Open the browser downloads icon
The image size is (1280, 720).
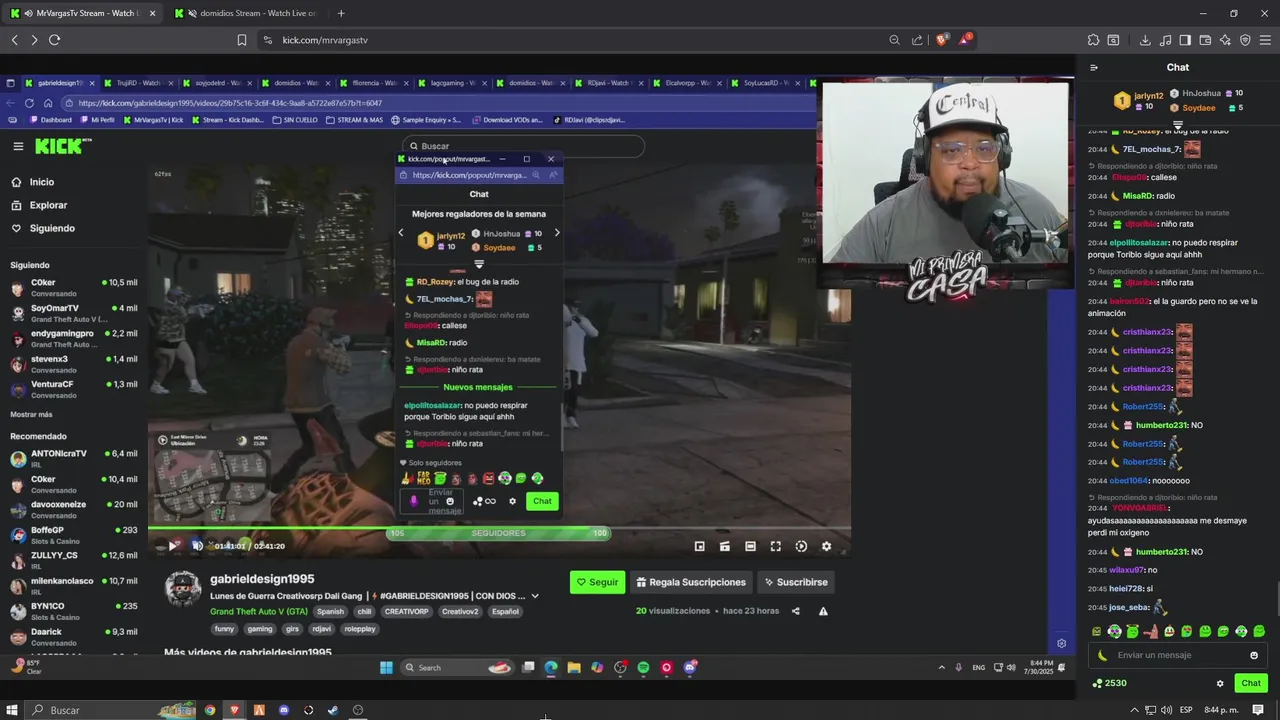coord(1145,40)
